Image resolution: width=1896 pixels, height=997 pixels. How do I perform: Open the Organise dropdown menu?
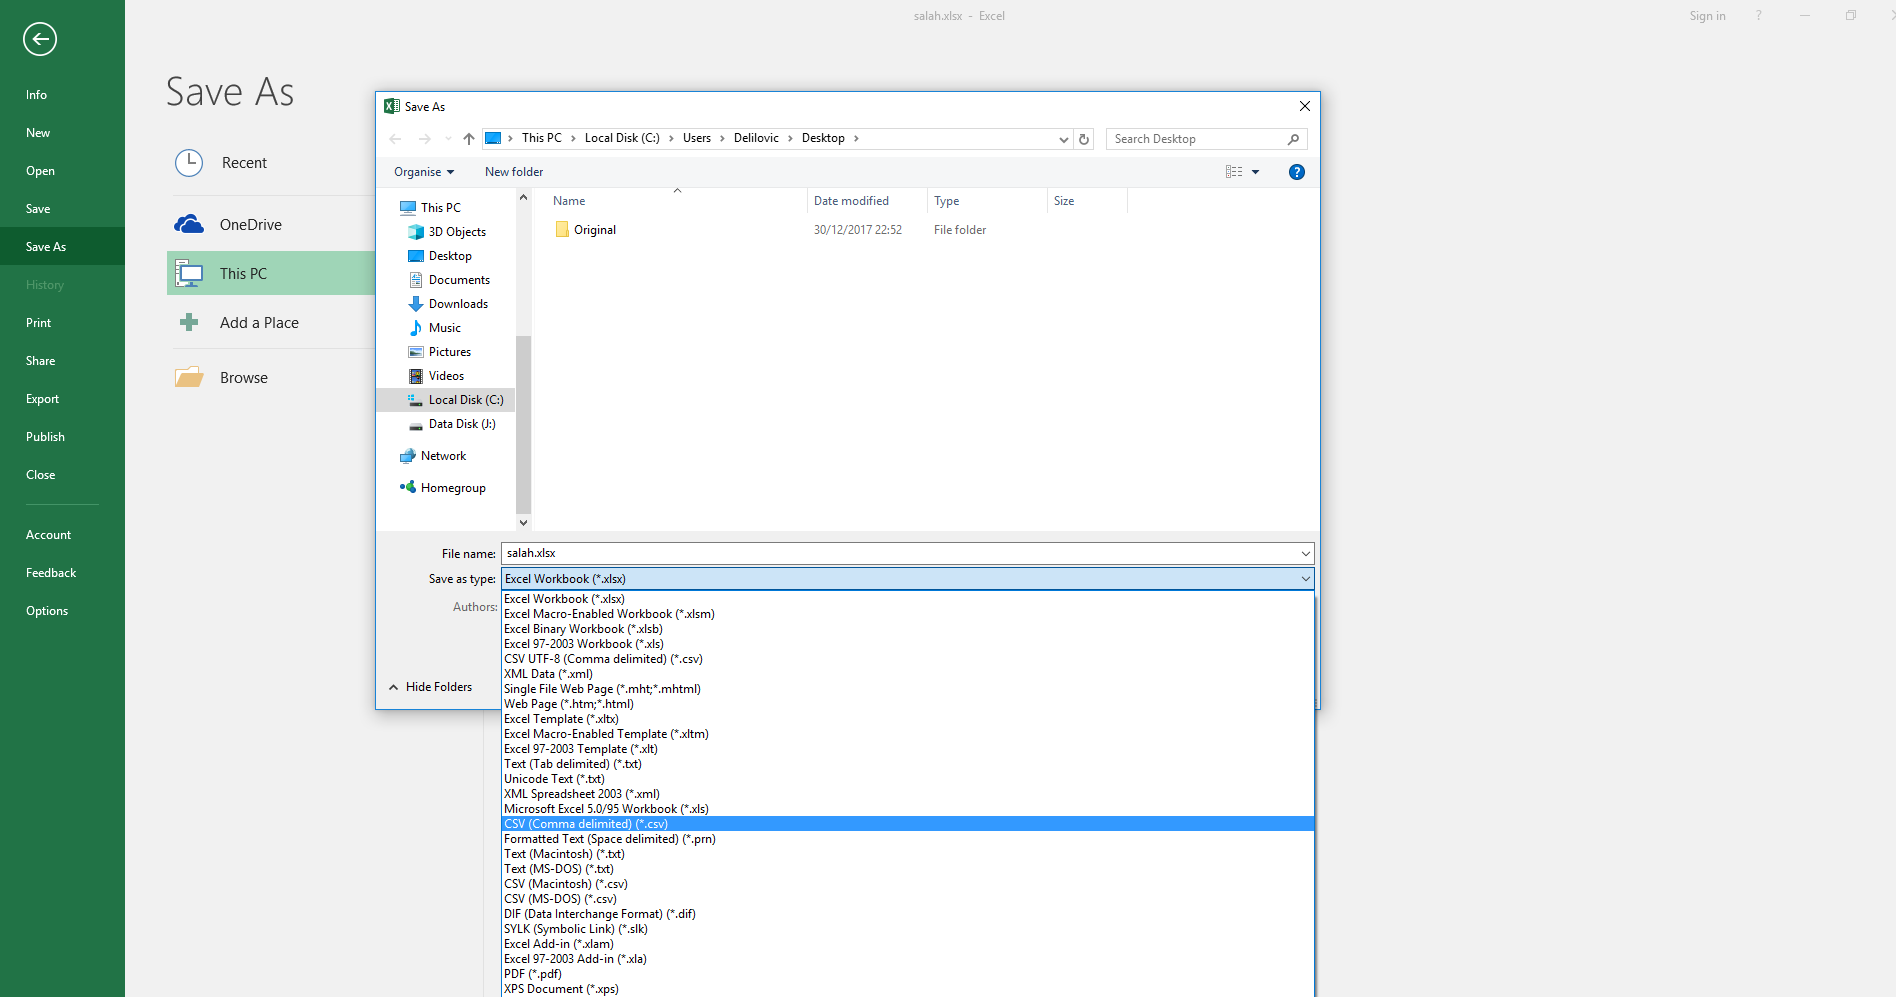coord(424,172)
